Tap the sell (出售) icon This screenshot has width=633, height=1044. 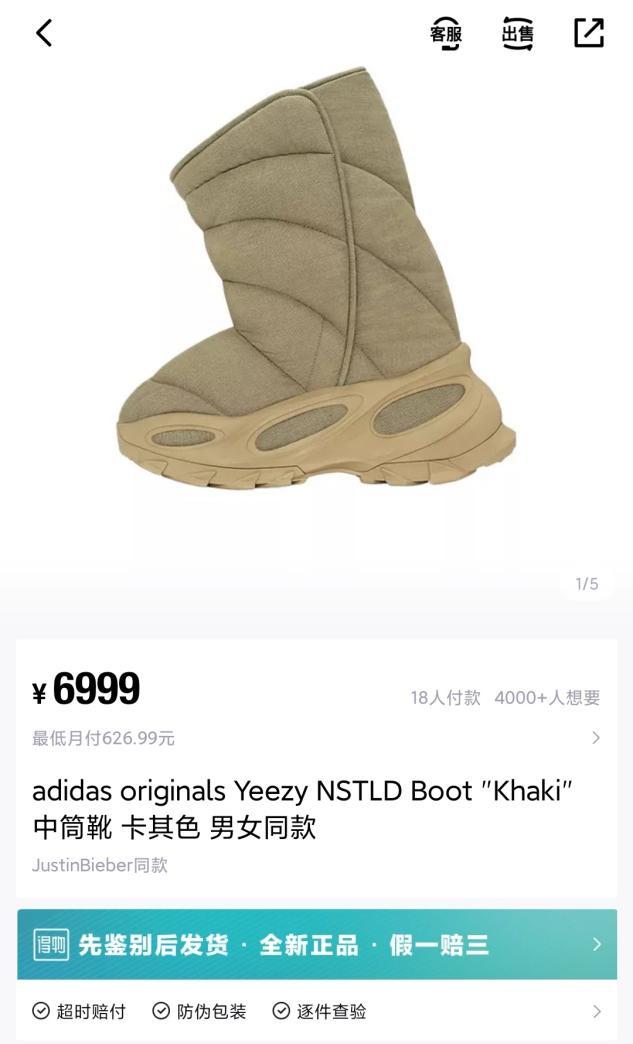pos(517,33)
